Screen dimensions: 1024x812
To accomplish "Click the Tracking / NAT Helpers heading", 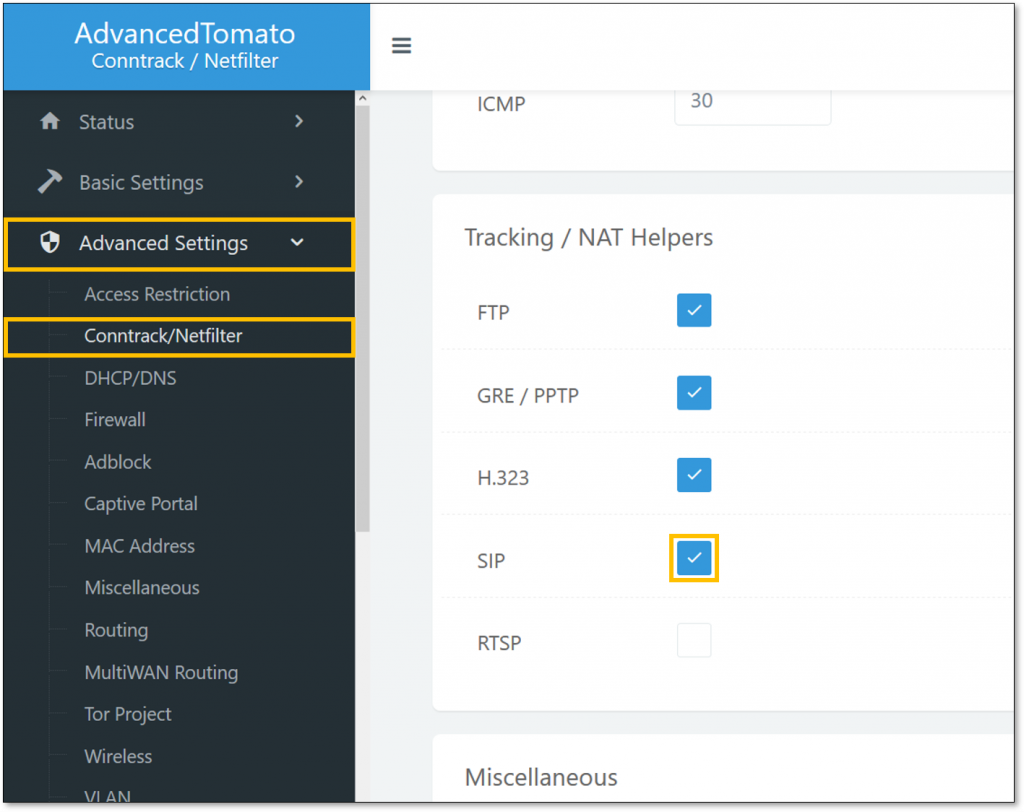I will (588, 237).
